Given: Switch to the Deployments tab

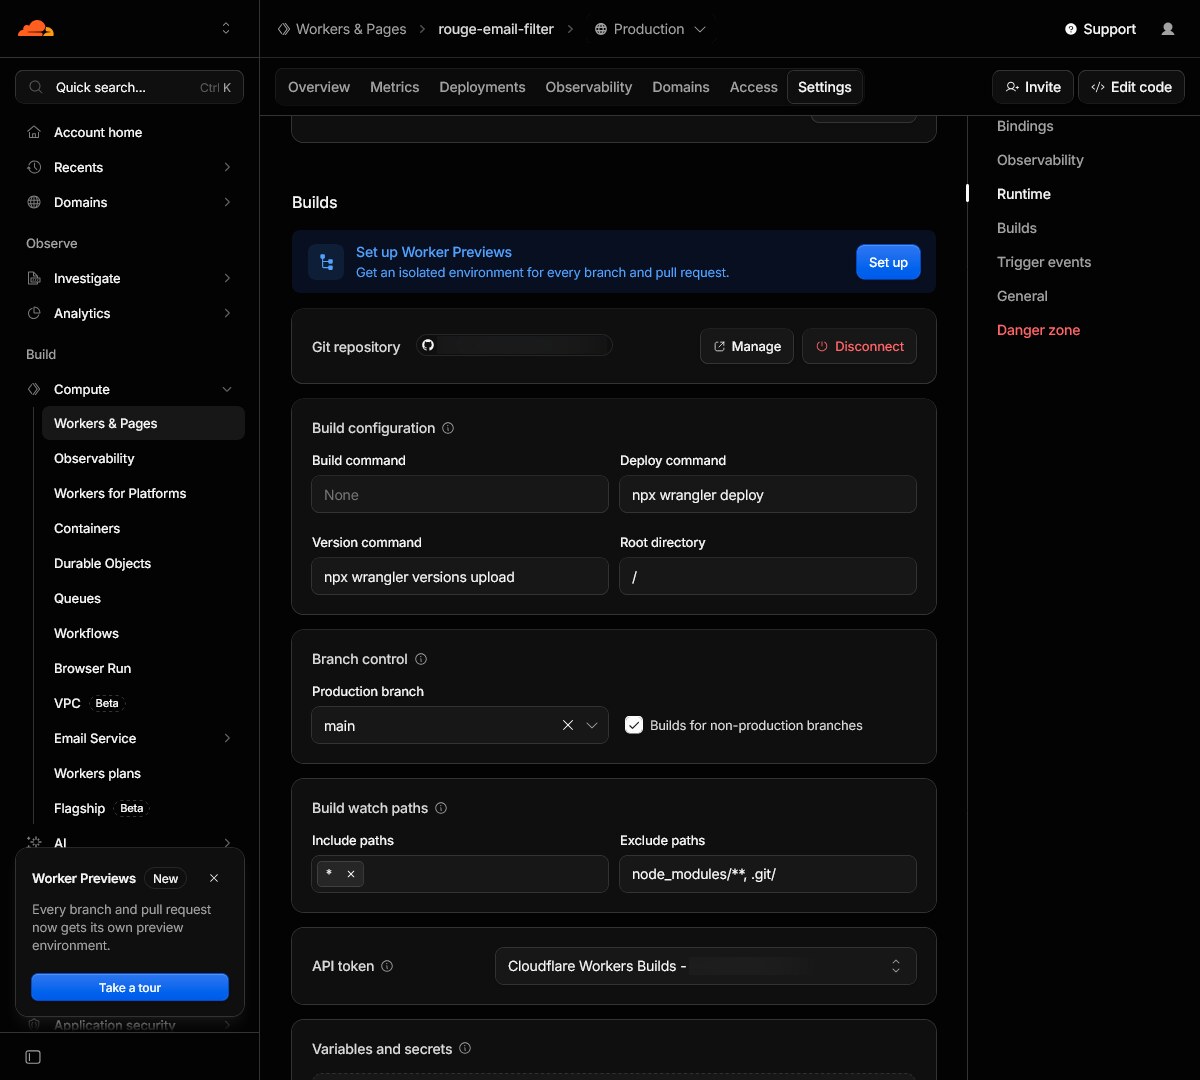Looking at the screenshot, I should click(482, 87).
